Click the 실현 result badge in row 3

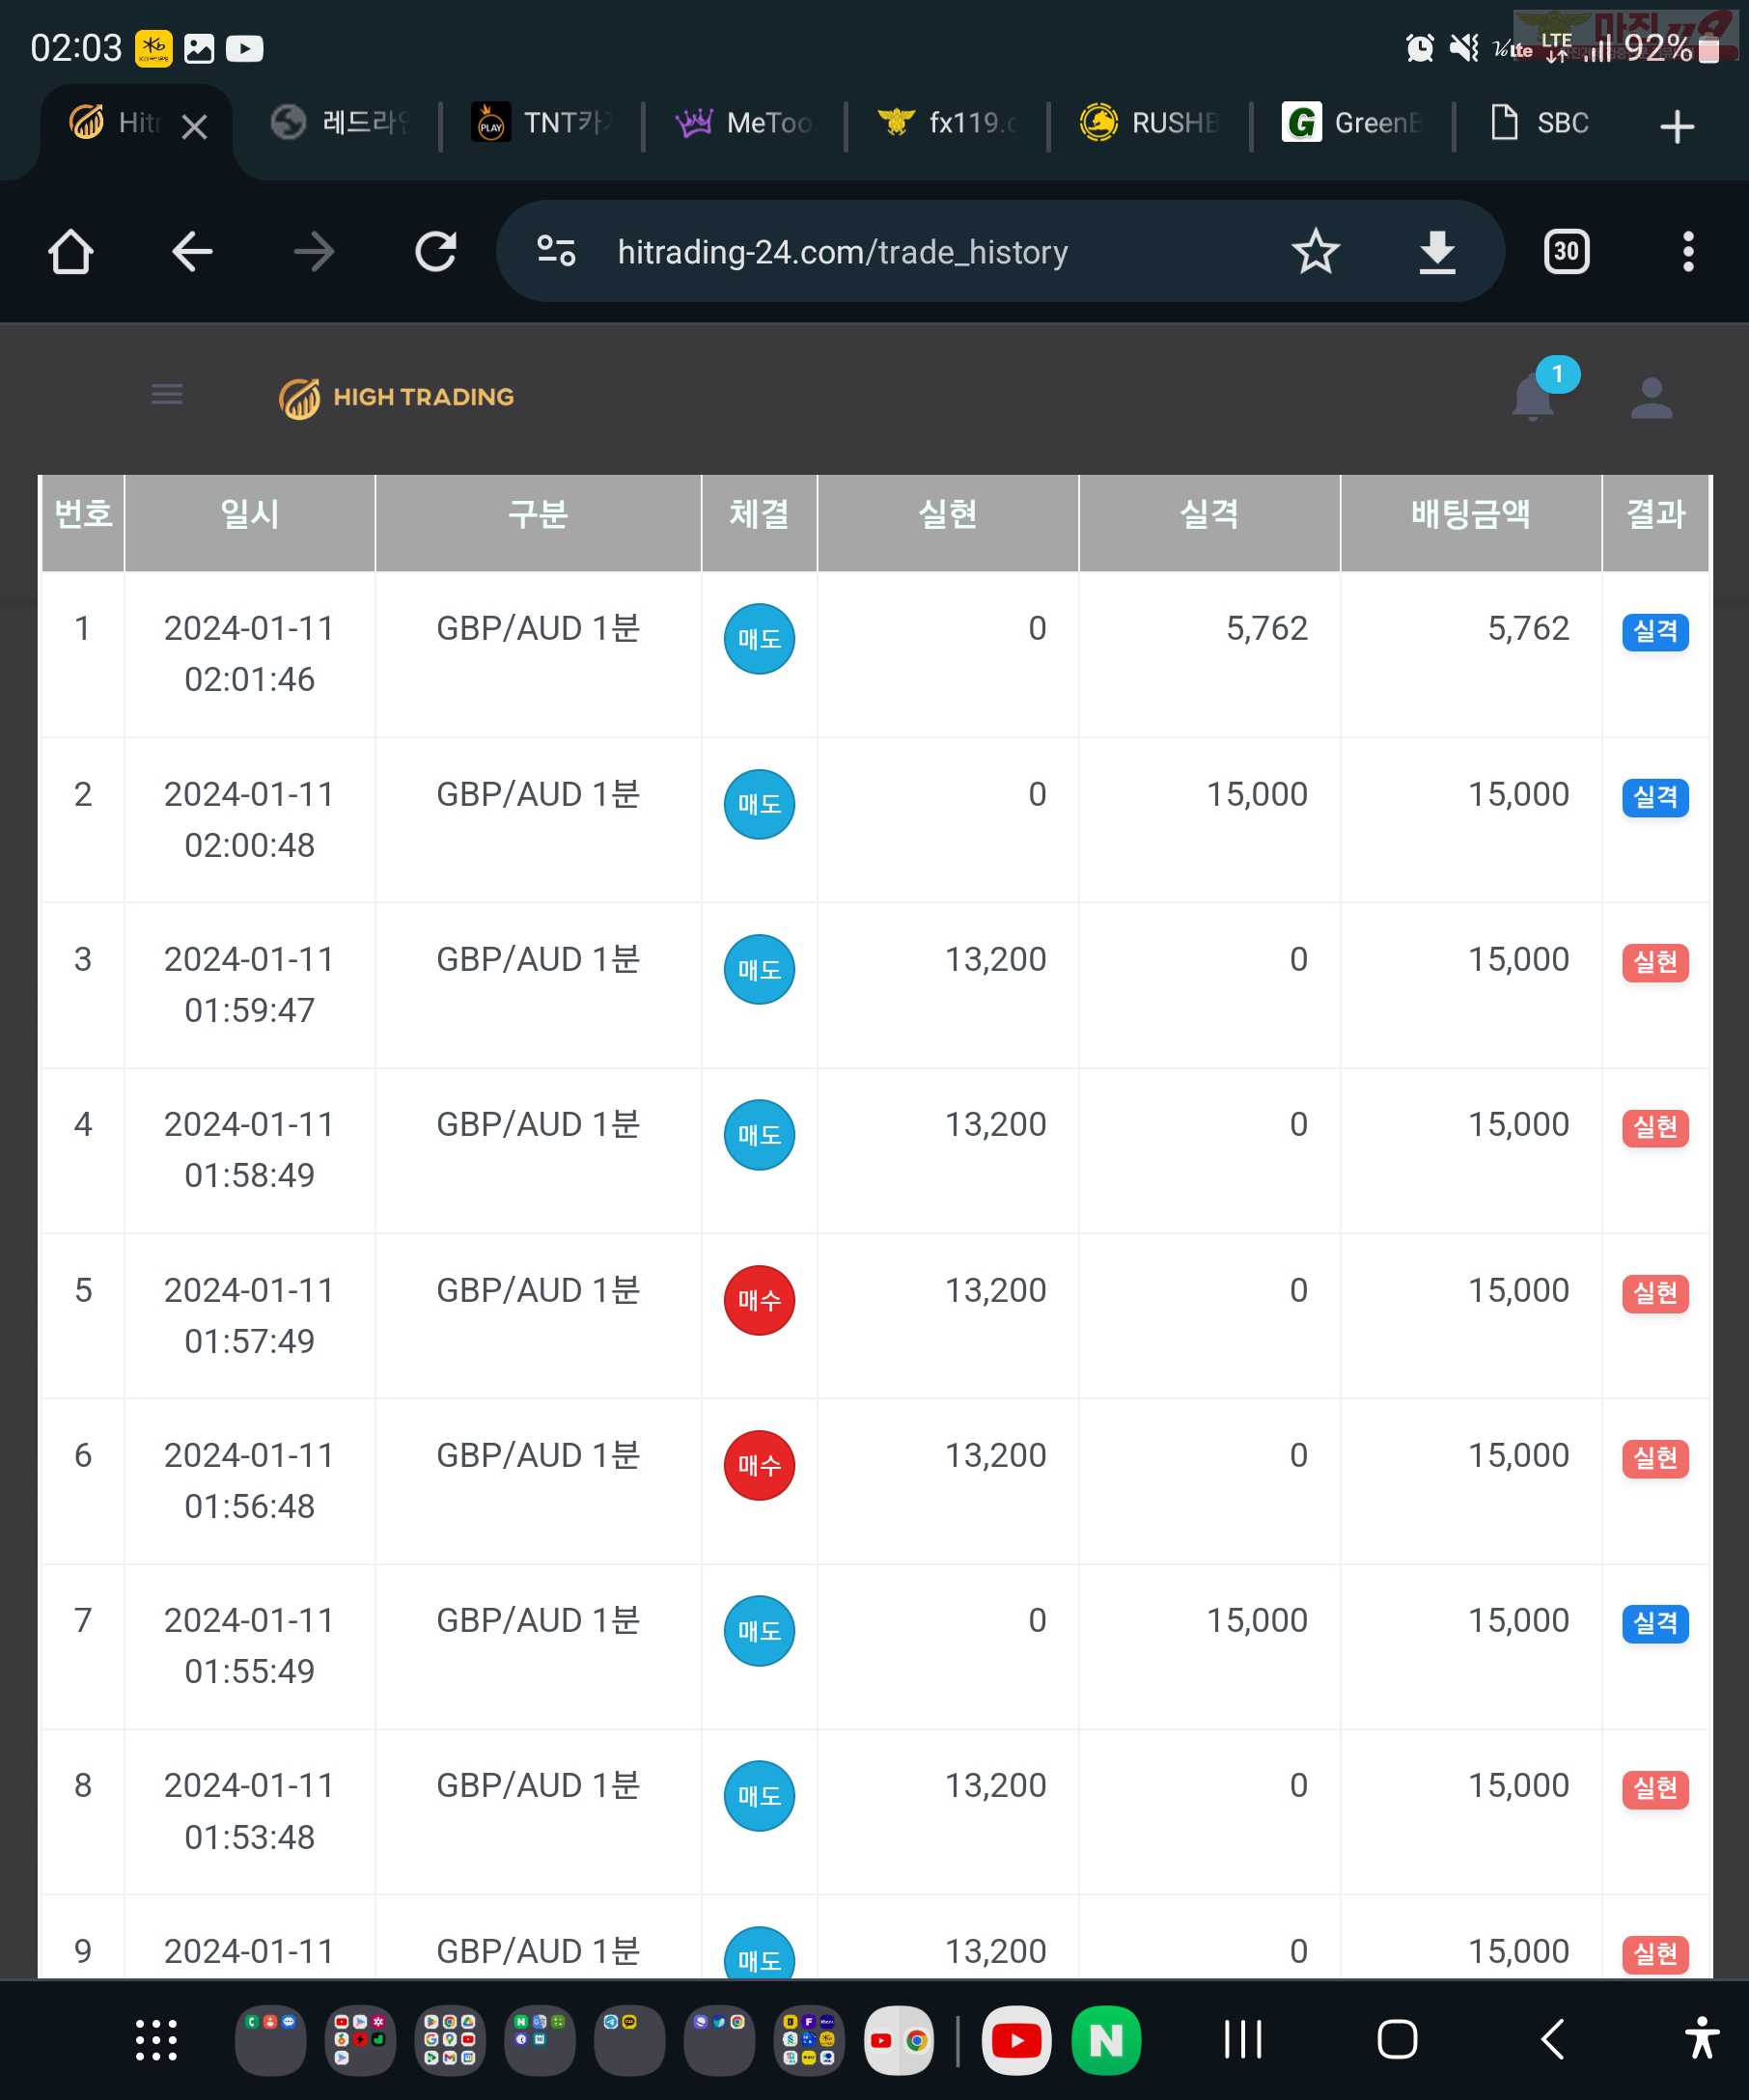click(1655, 962)
